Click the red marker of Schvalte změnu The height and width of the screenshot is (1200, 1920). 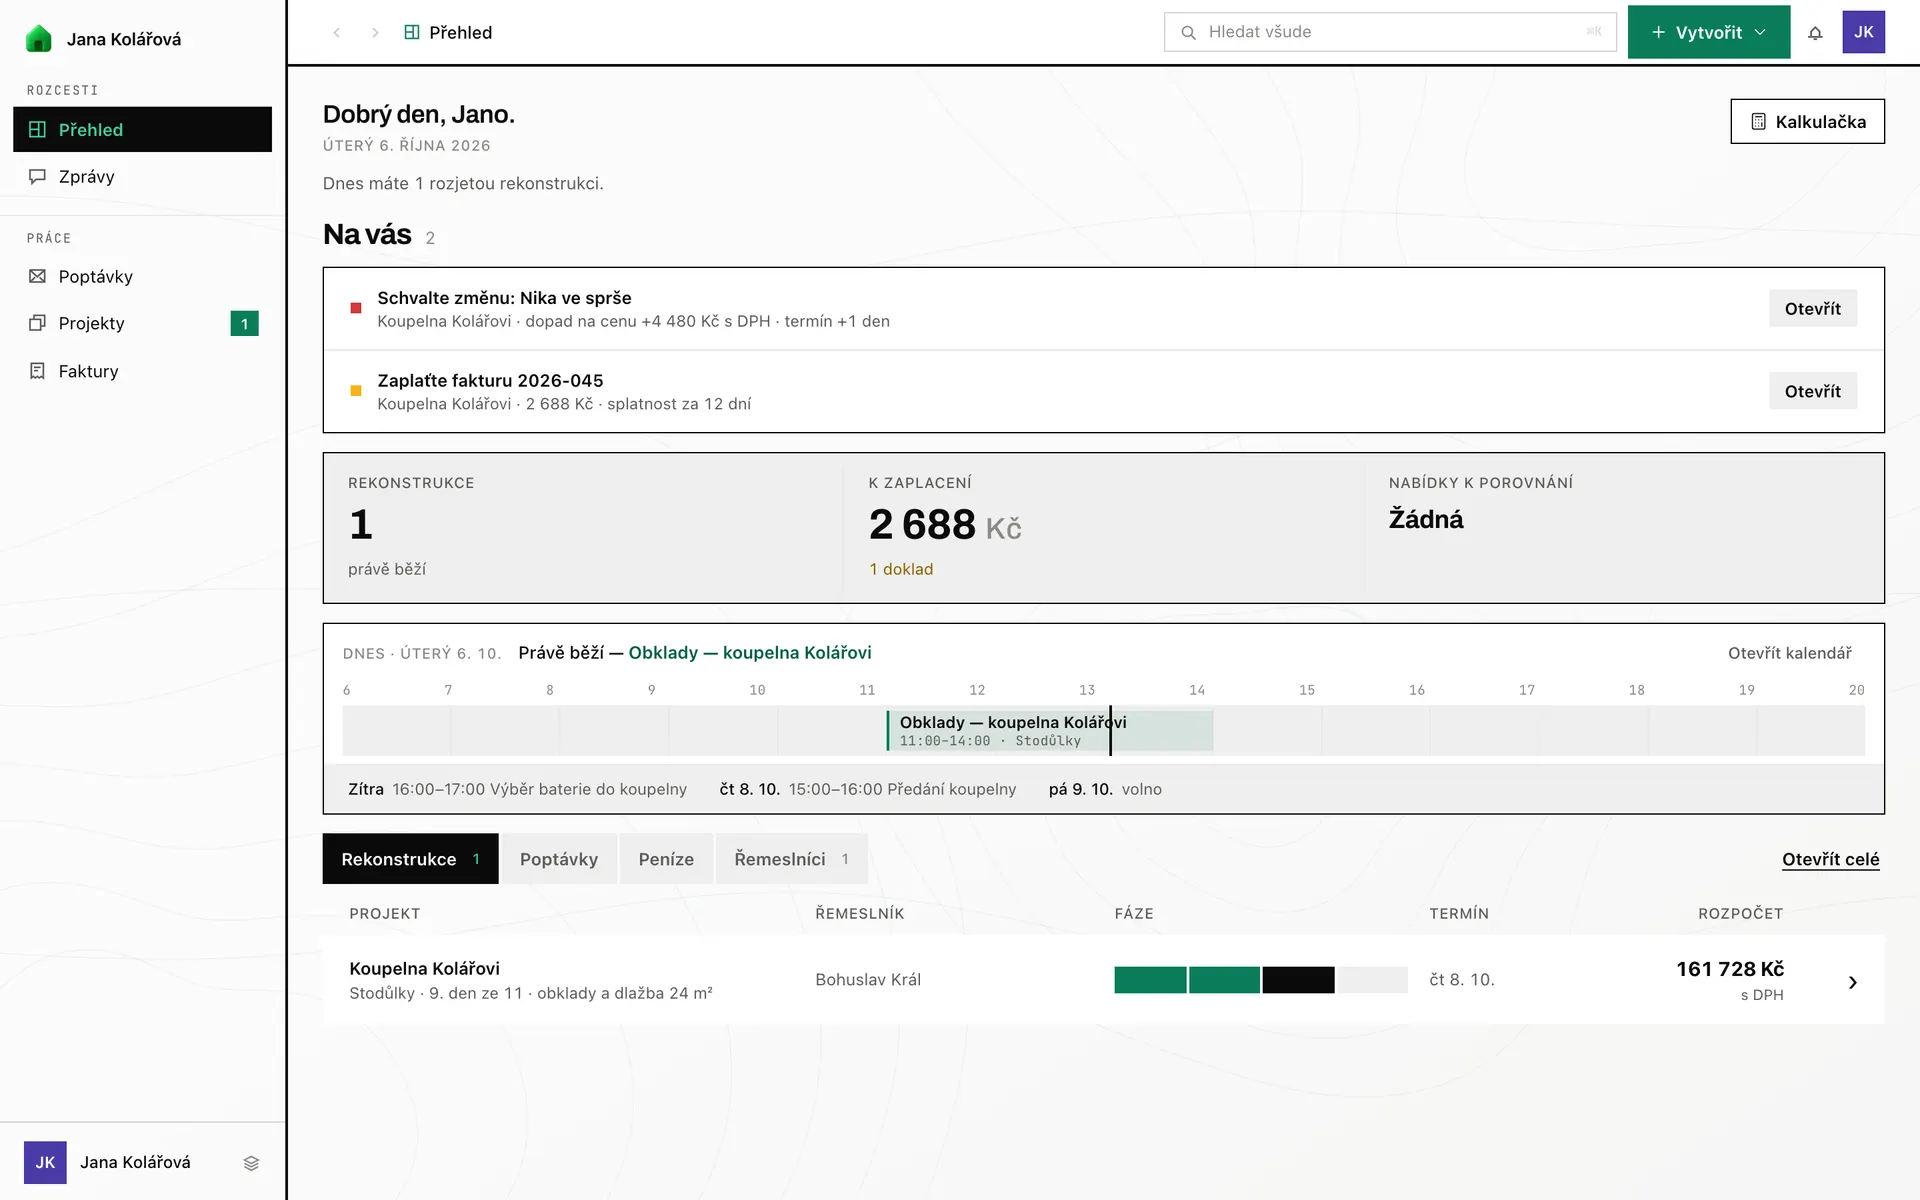(x=355, y=308)
